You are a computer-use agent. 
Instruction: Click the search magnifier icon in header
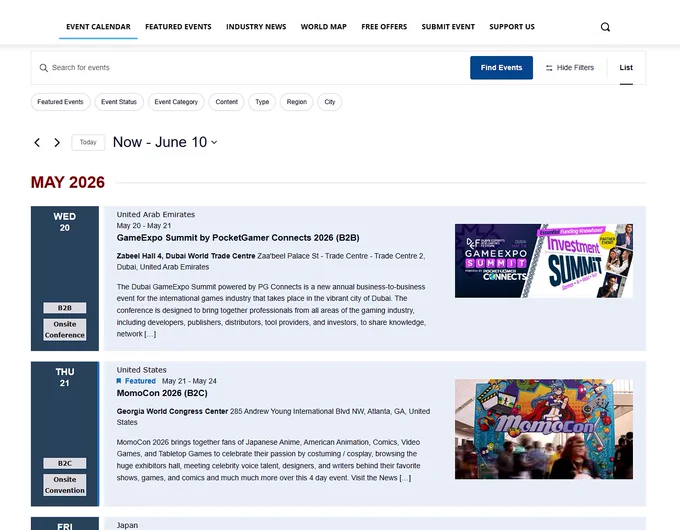605,27
